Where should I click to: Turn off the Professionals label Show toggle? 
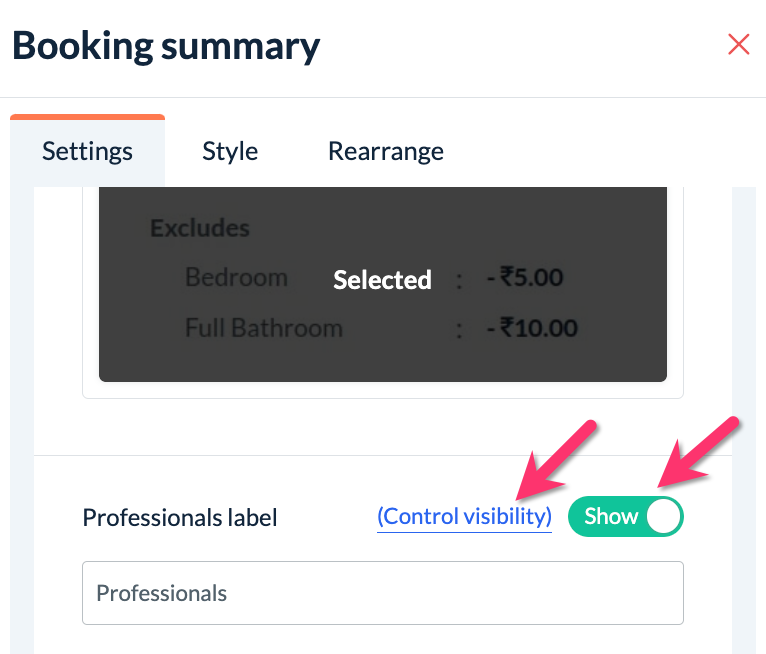[625, 516]
